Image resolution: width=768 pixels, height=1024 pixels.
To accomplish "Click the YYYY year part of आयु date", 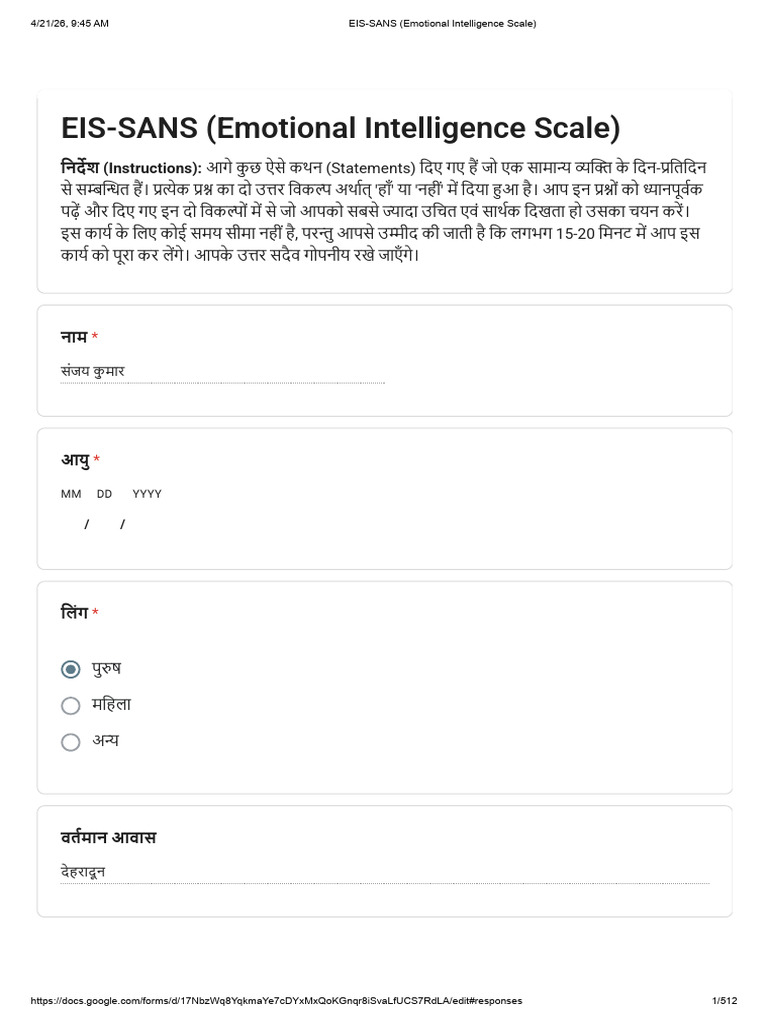I will click(147, 524).
